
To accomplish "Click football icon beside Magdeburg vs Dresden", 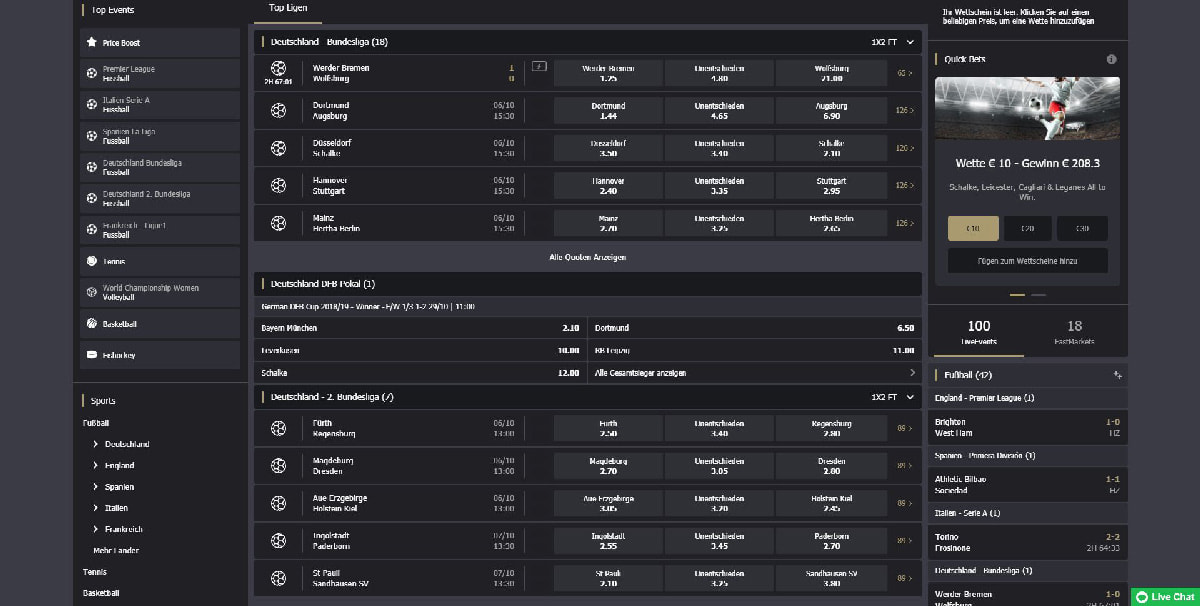I will pos(278,466).
